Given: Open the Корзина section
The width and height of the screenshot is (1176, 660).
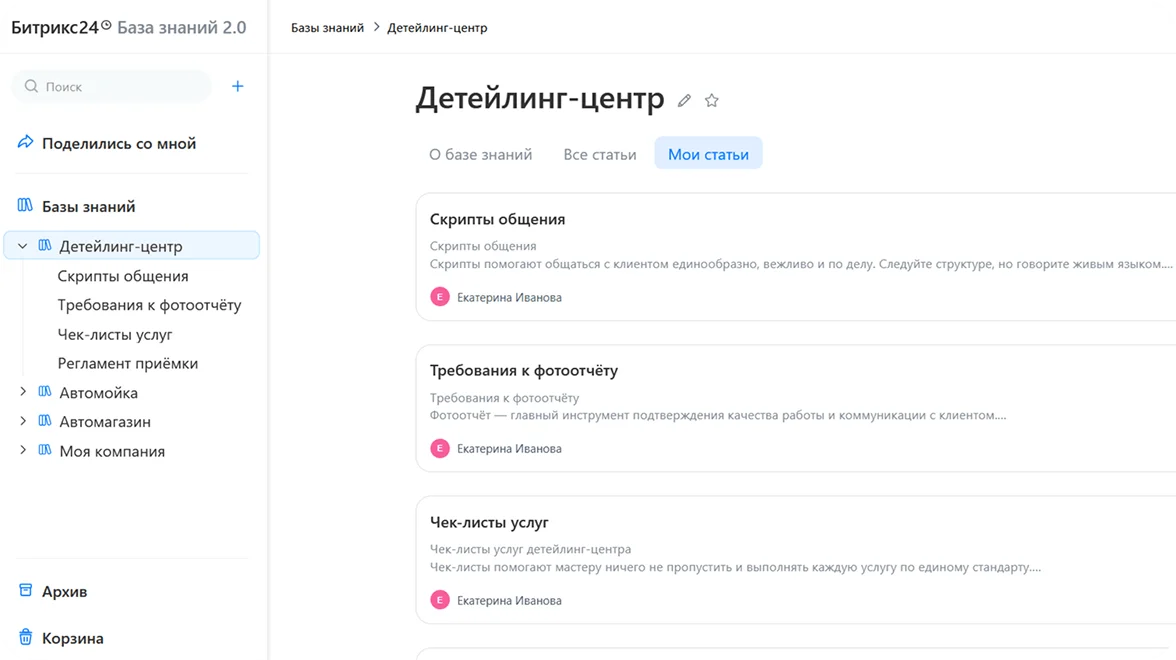Looking at the screenshot, I should click(x=73, y=638).
